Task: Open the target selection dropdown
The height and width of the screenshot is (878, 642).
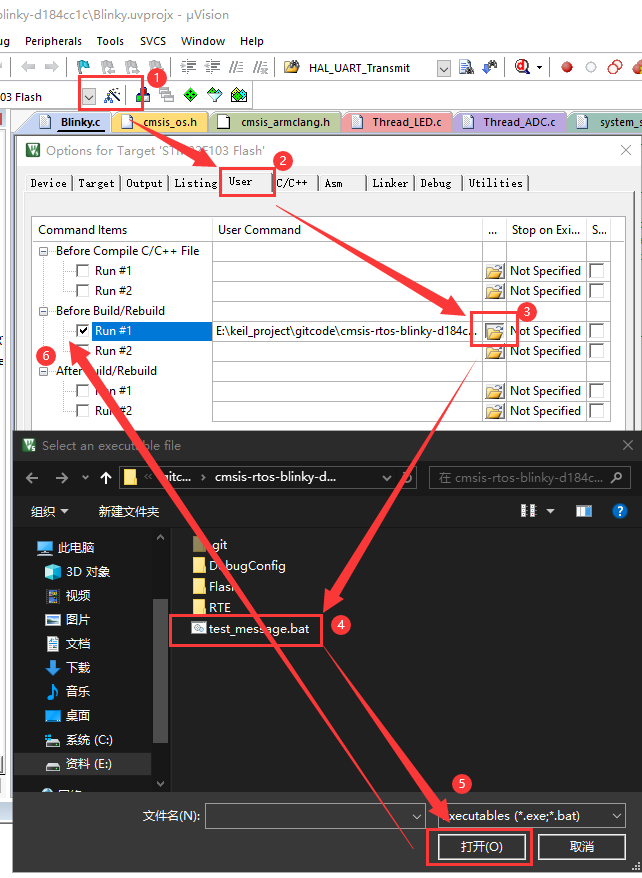Action: pos(88,97)
